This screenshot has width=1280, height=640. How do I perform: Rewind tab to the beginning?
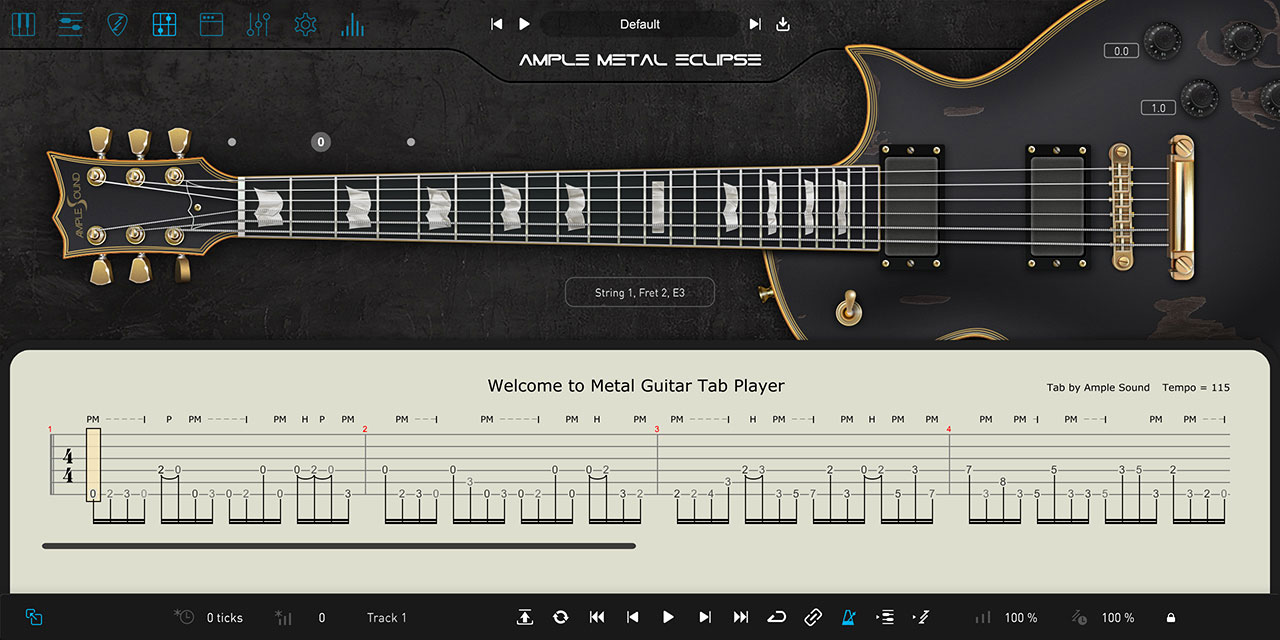pyautogui.click(x=597, y=617)
